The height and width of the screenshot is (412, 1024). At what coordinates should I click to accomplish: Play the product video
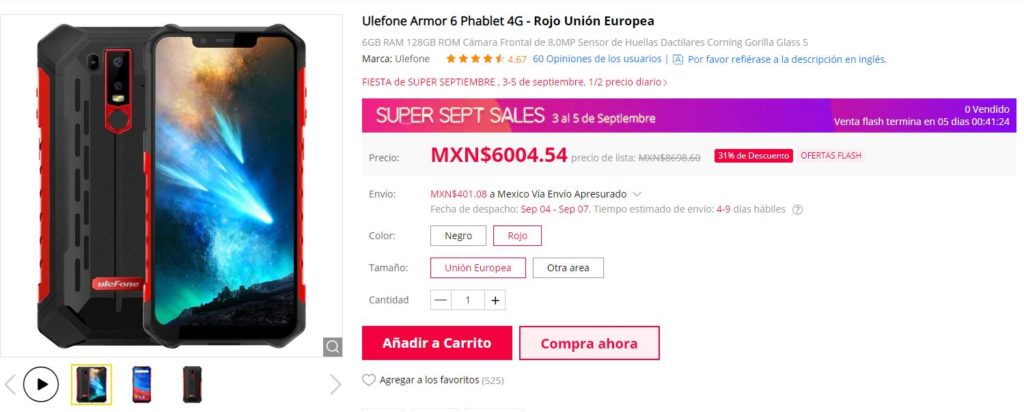41,384
